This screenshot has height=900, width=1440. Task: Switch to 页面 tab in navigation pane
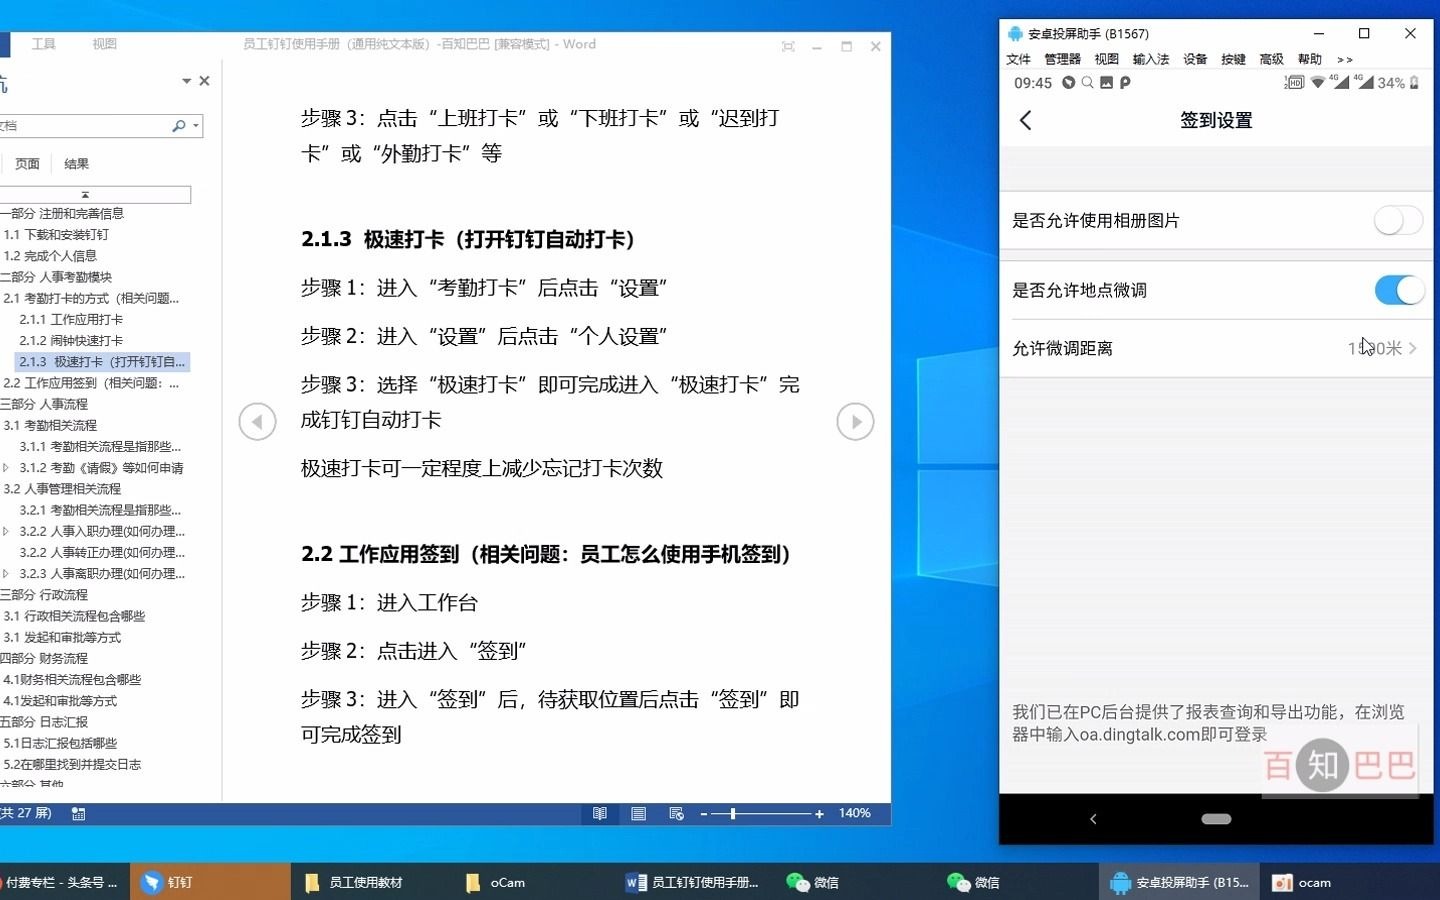(x=27, y=164)
